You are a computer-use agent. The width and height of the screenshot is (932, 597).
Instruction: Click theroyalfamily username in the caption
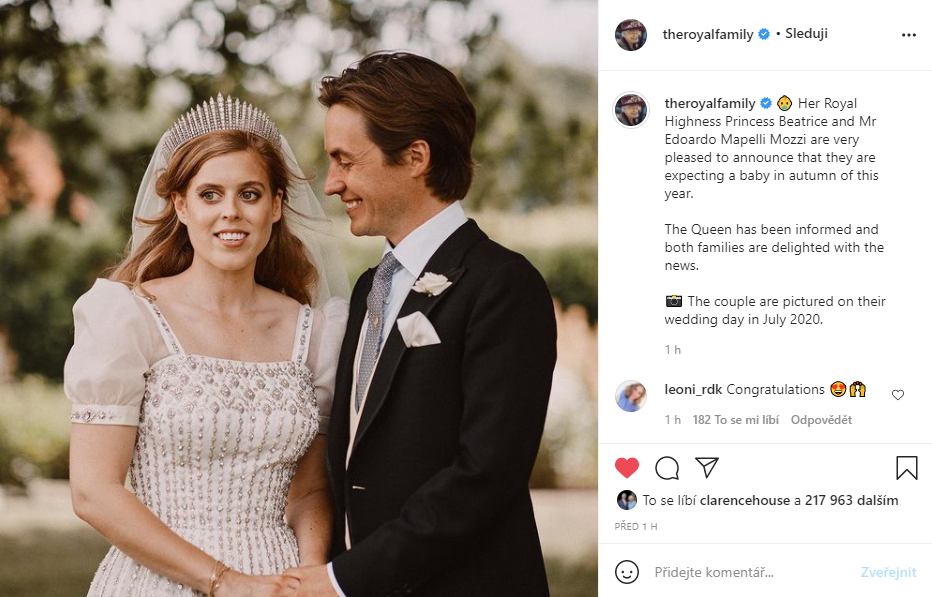[x=710, y=103]
